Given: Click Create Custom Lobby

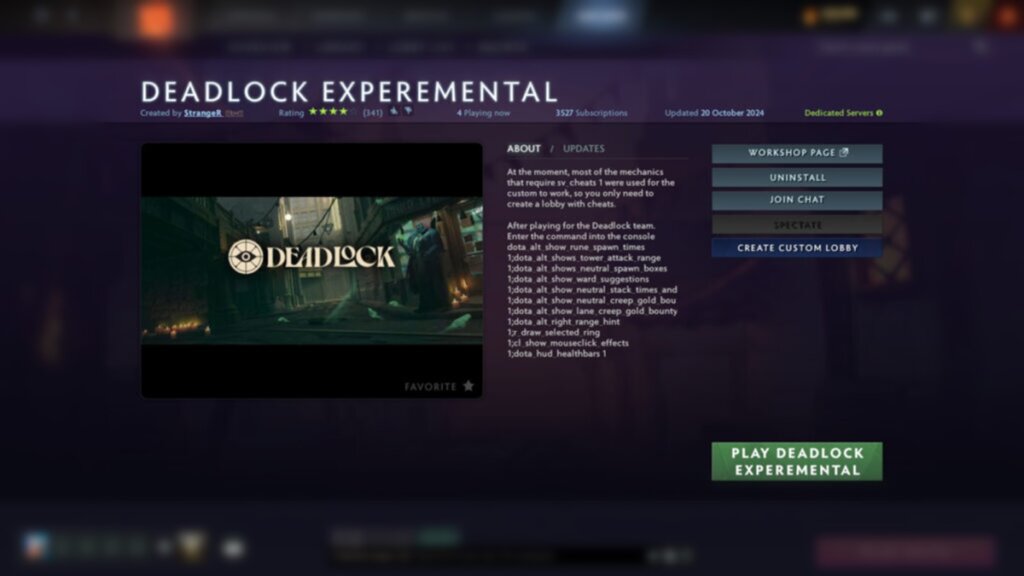Looking at the screenshot, I should coord(796,247).
